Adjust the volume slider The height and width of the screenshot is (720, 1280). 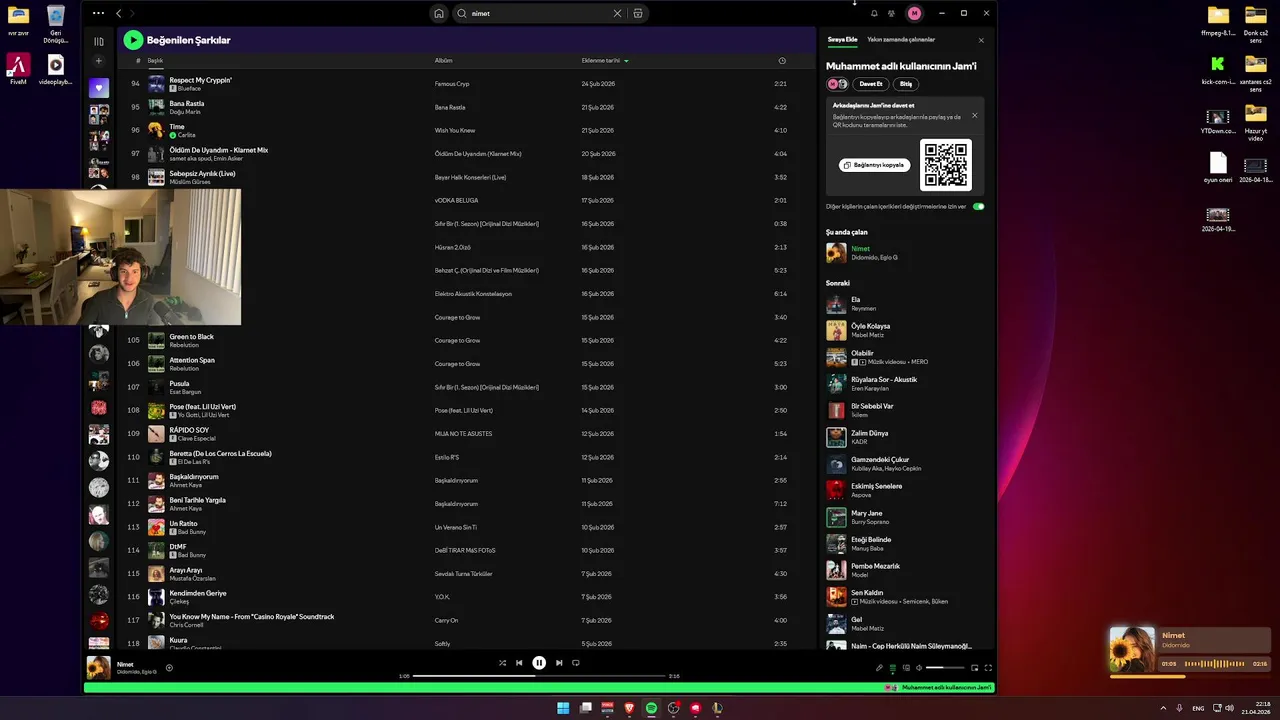946,668
